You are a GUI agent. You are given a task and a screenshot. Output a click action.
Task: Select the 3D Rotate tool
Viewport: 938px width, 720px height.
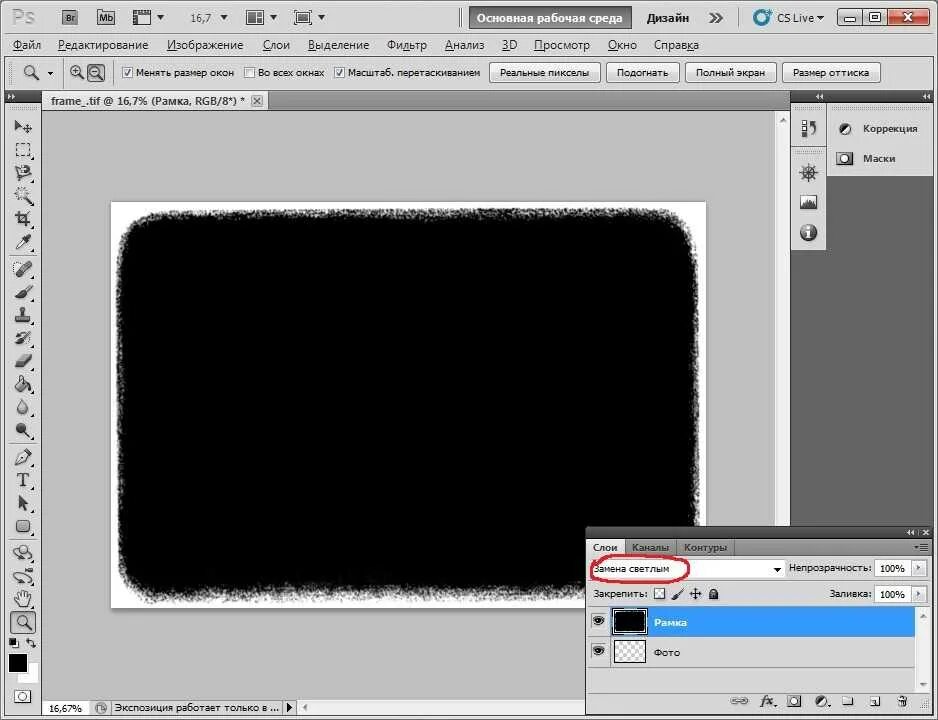(x=23, y=553)
